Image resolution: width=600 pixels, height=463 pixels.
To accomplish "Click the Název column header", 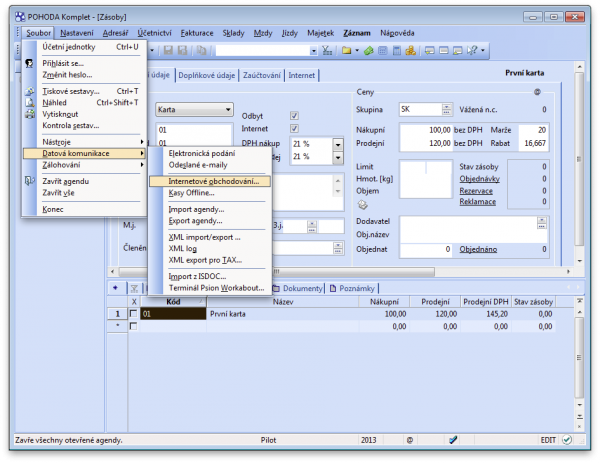I will [x=283, y=302].
